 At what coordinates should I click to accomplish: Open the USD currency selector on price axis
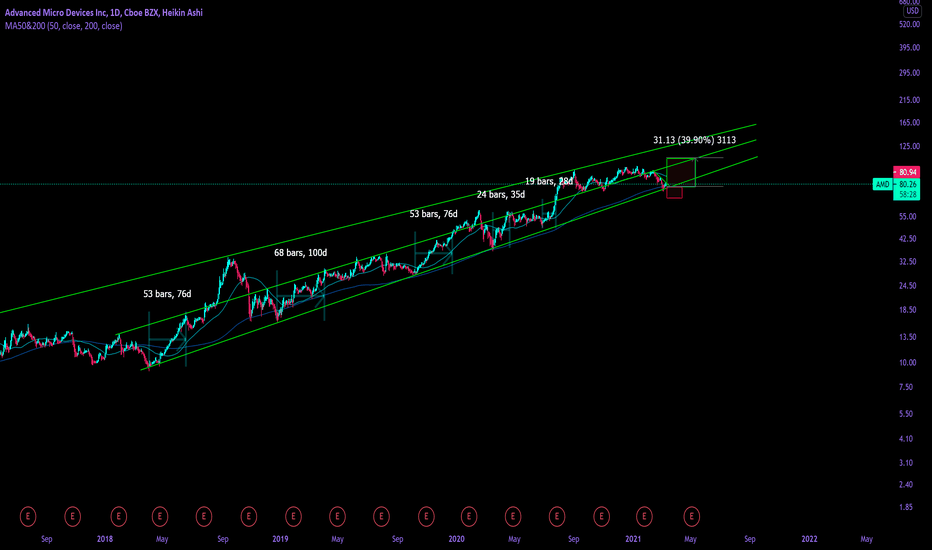(912, 11)
